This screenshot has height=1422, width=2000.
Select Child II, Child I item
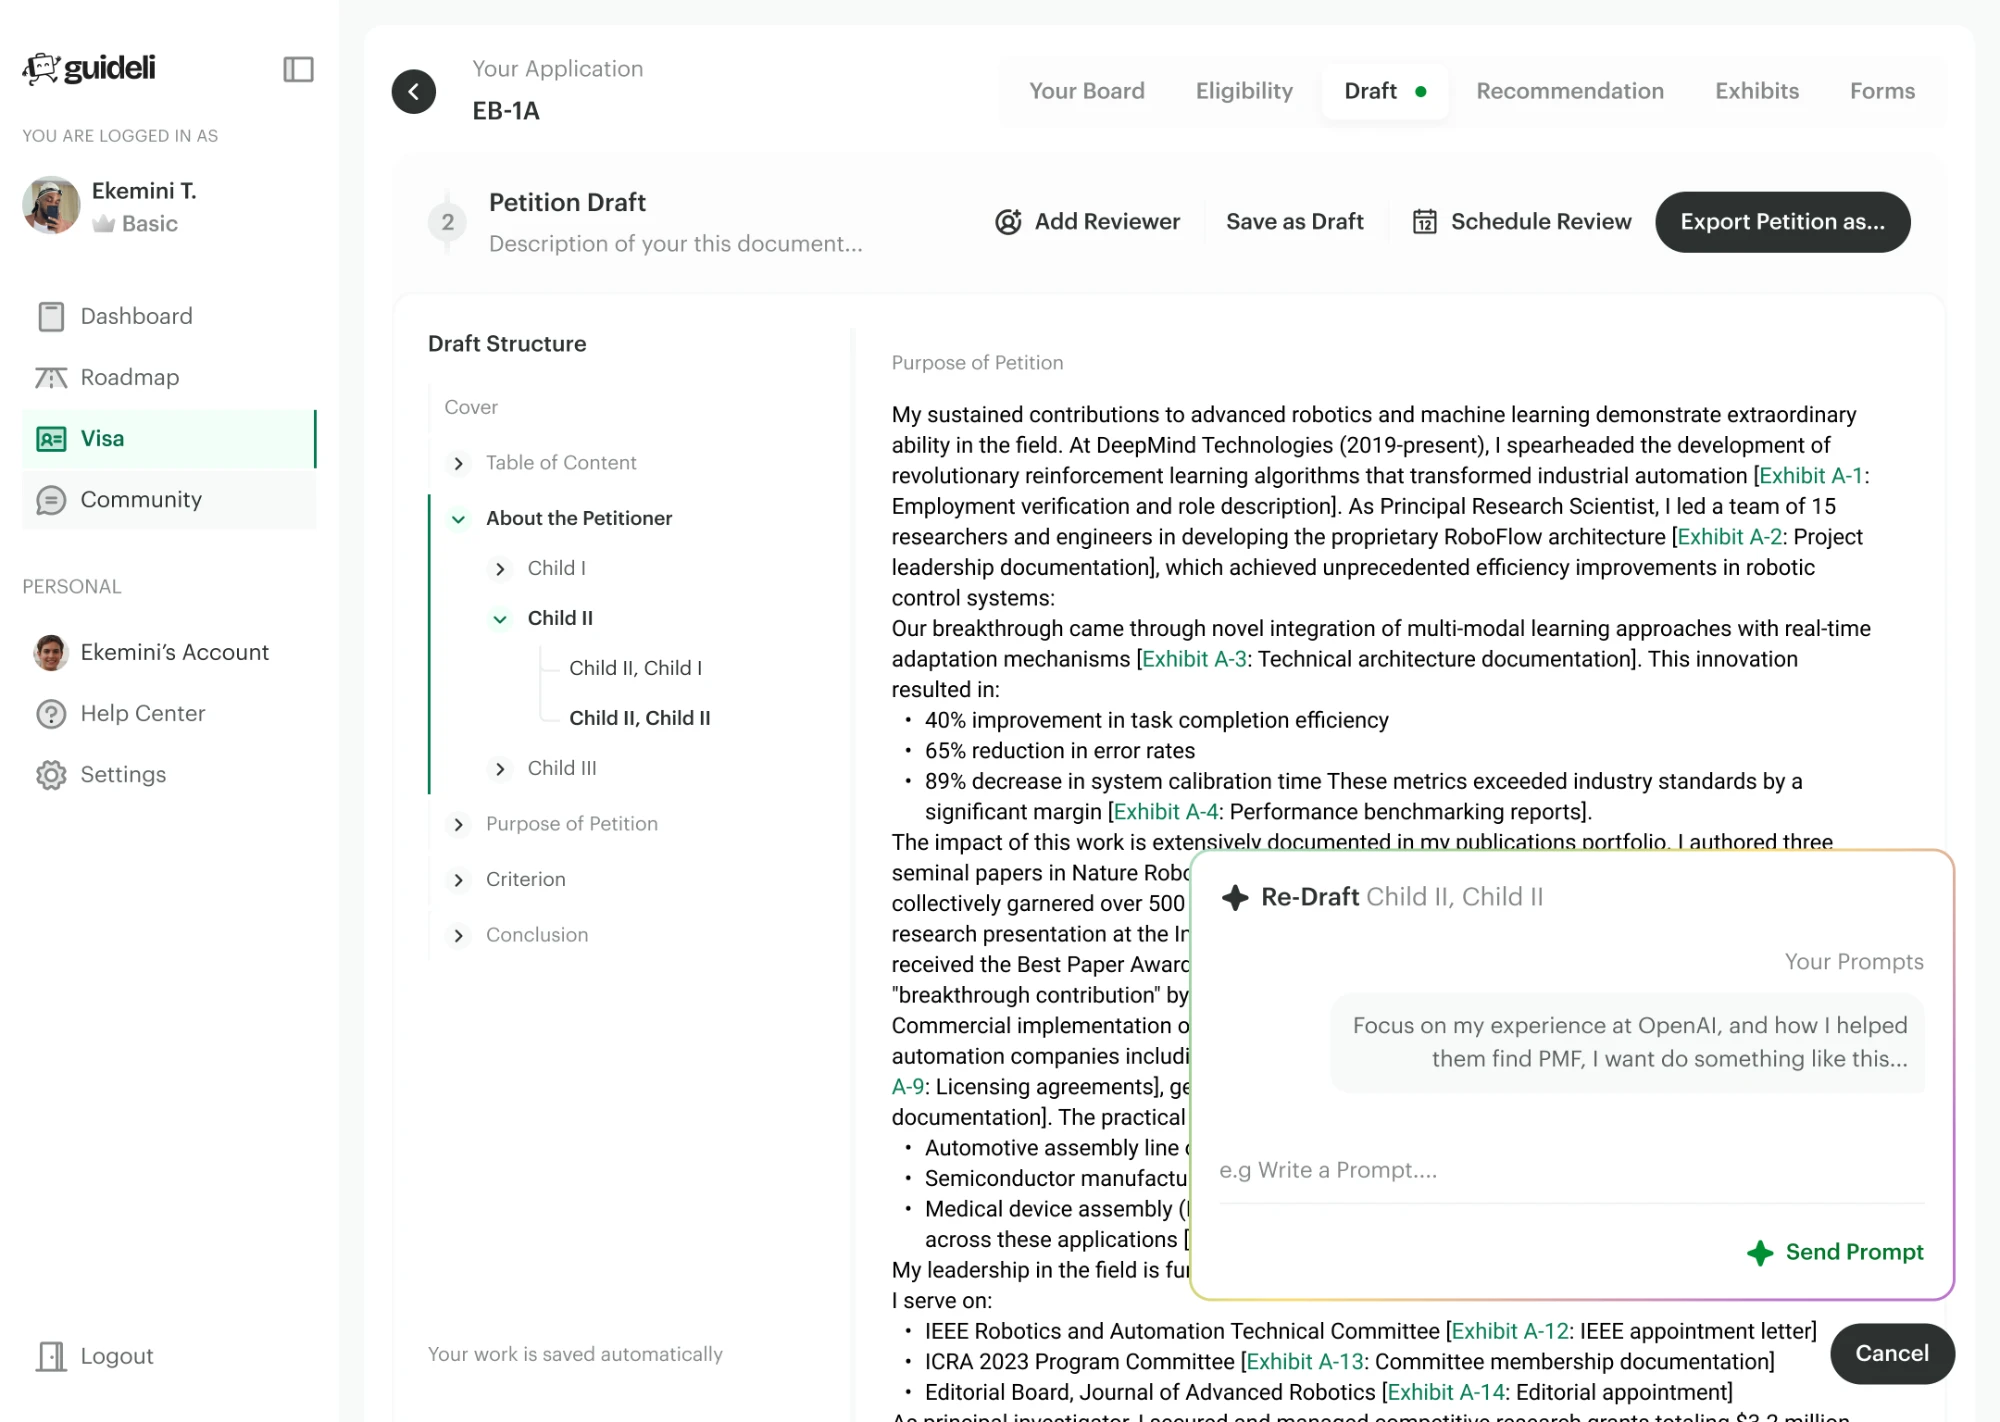pos(636,668)
